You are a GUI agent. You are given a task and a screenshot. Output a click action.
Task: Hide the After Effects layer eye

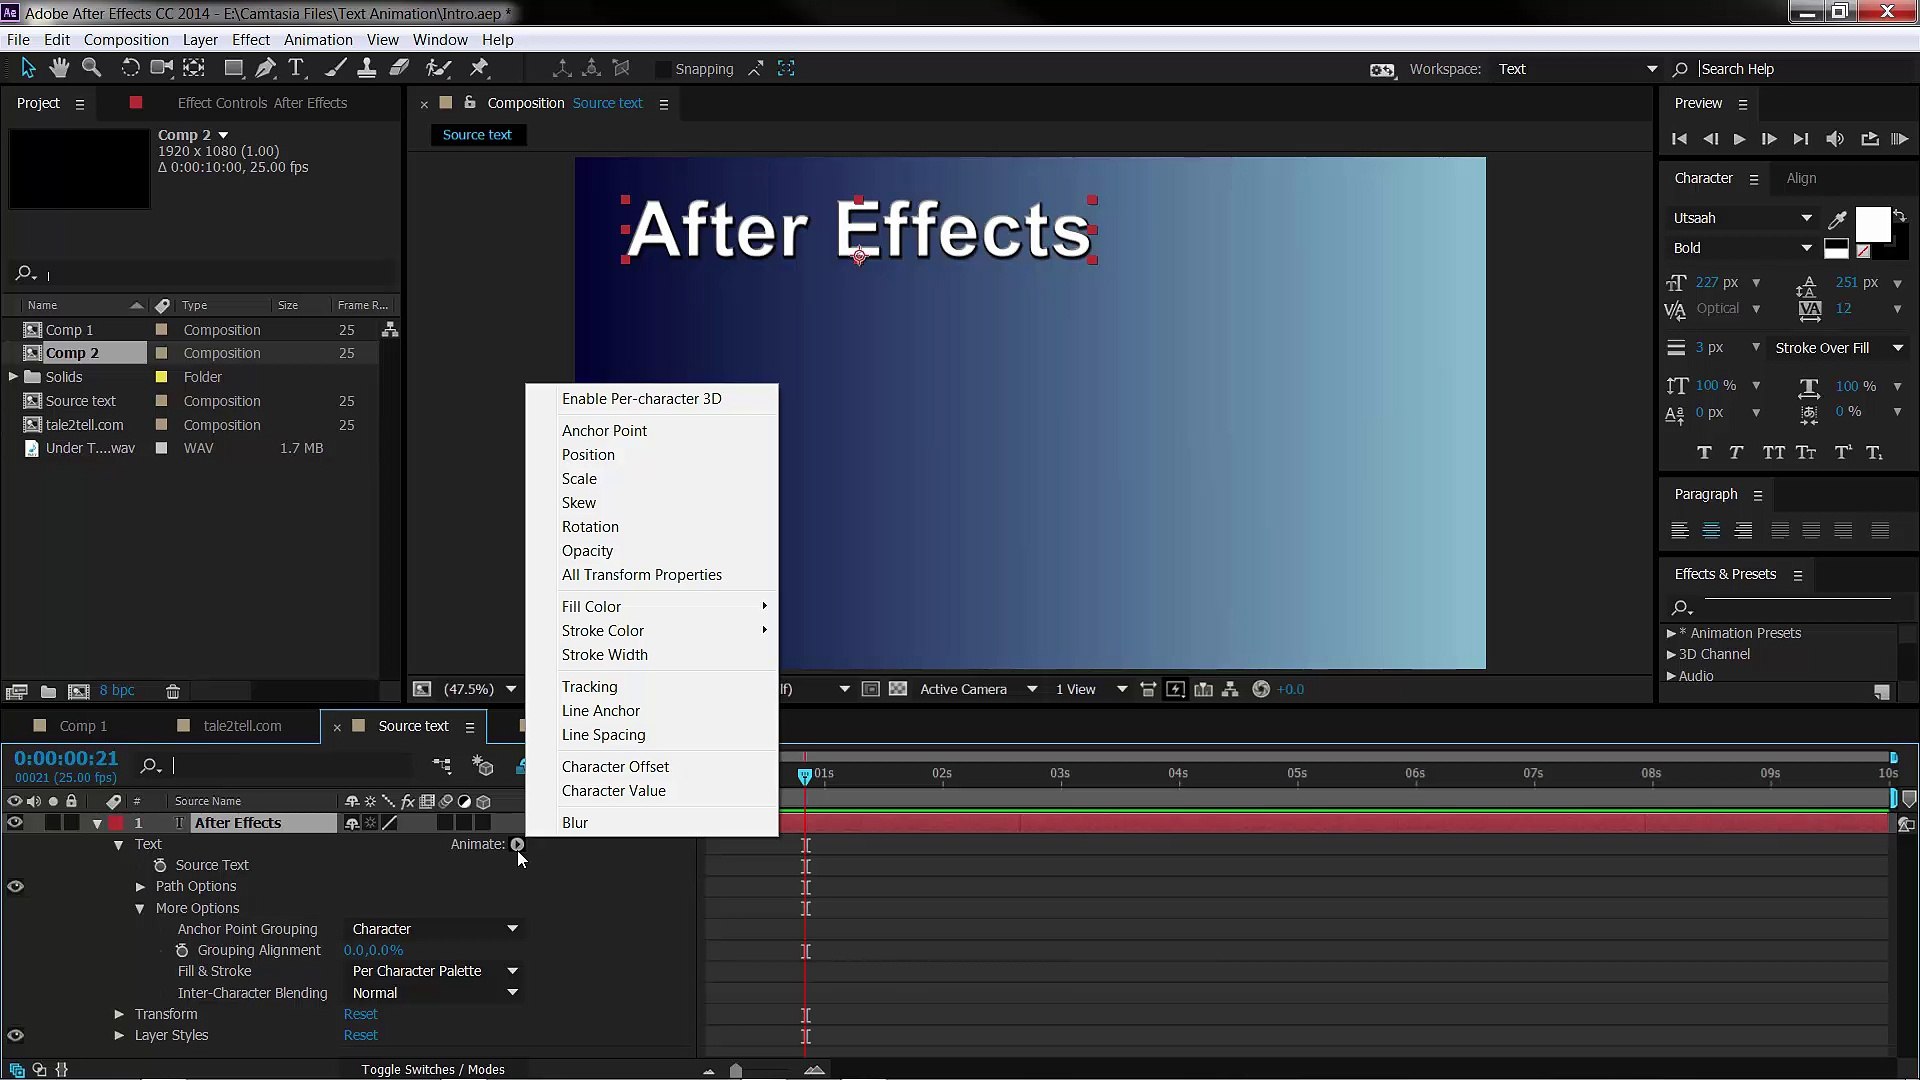(x=15, y=823)
